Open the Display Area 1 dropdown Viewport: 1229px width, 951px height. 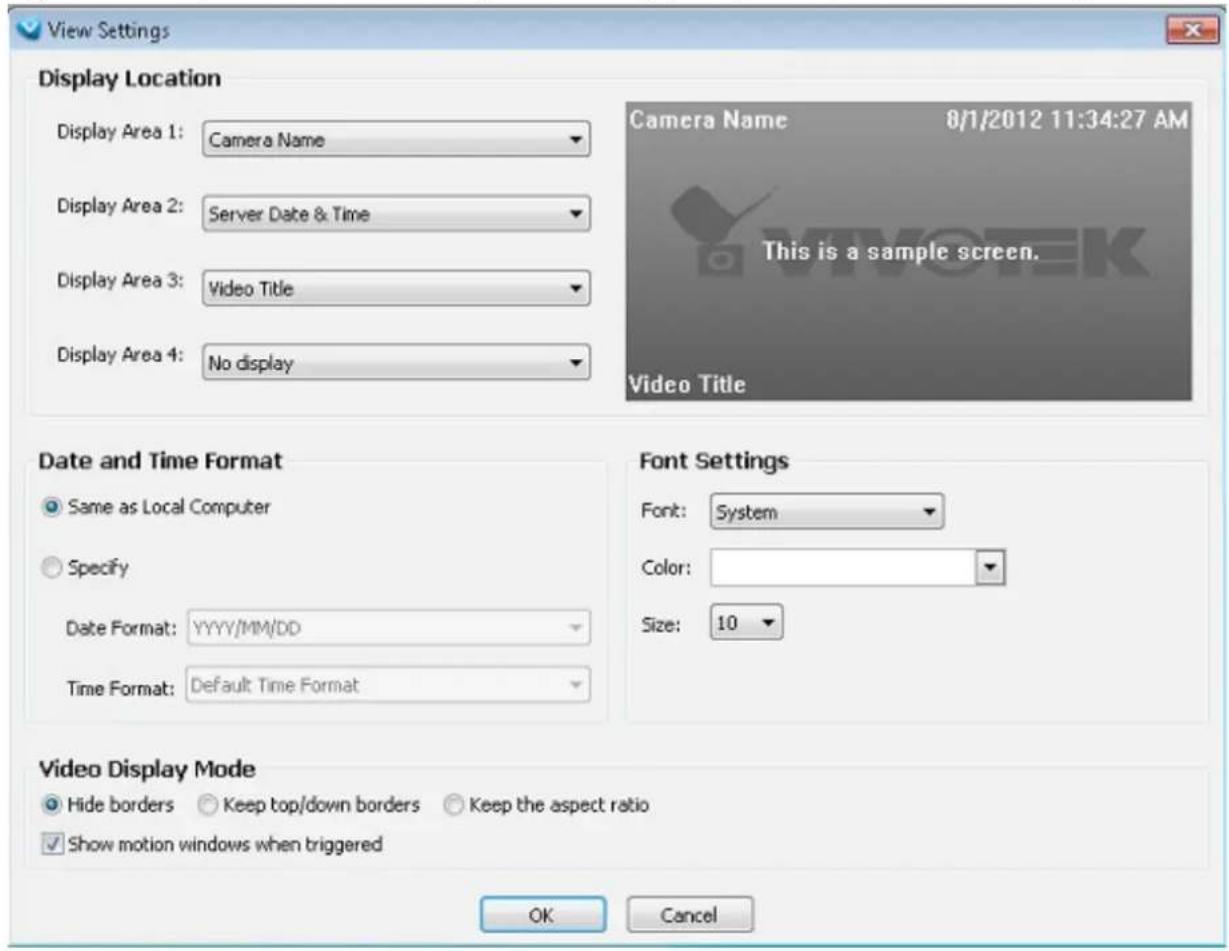click(396, 140)
